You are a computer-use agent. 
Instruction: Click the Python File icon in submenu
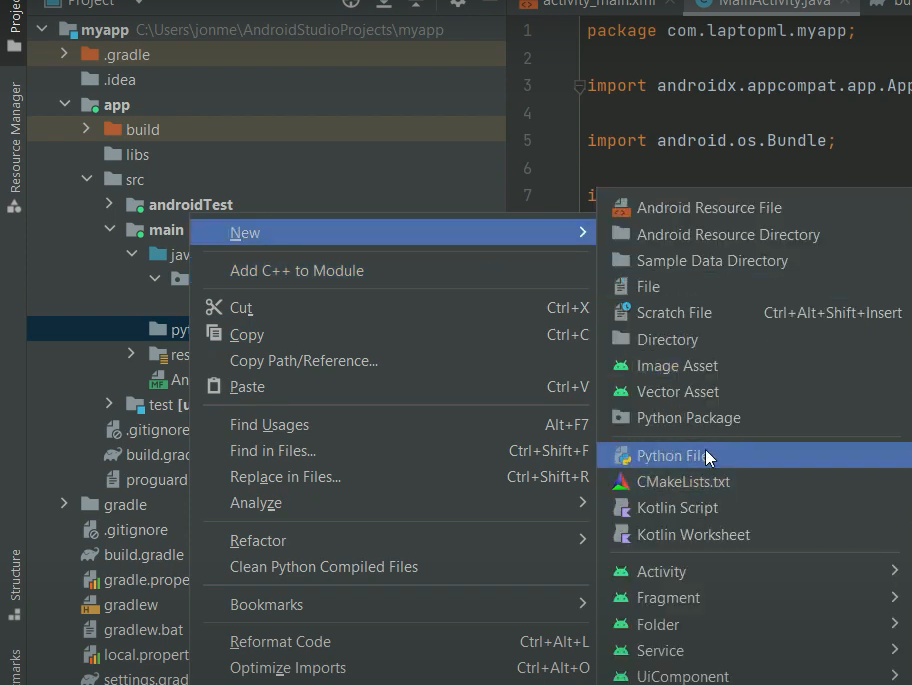point(622,456)
